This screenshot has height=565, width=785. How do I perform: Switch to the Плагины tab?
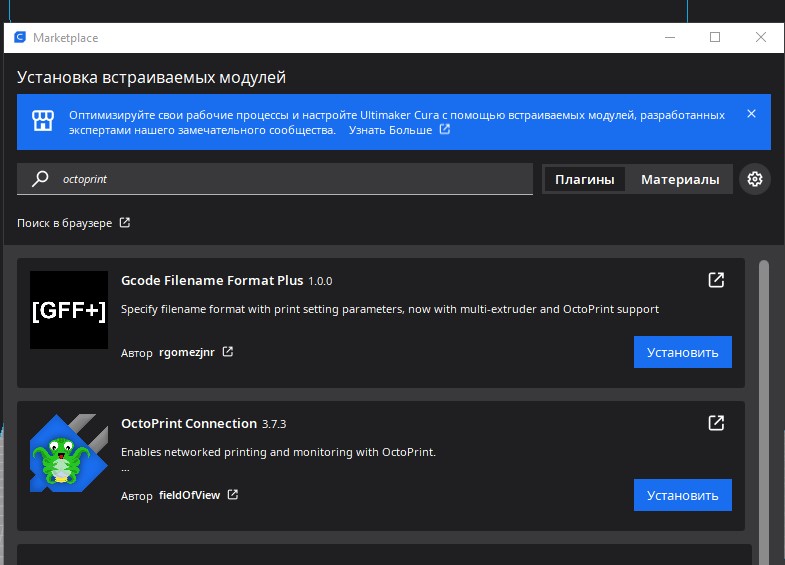click(x=584, y=180)
